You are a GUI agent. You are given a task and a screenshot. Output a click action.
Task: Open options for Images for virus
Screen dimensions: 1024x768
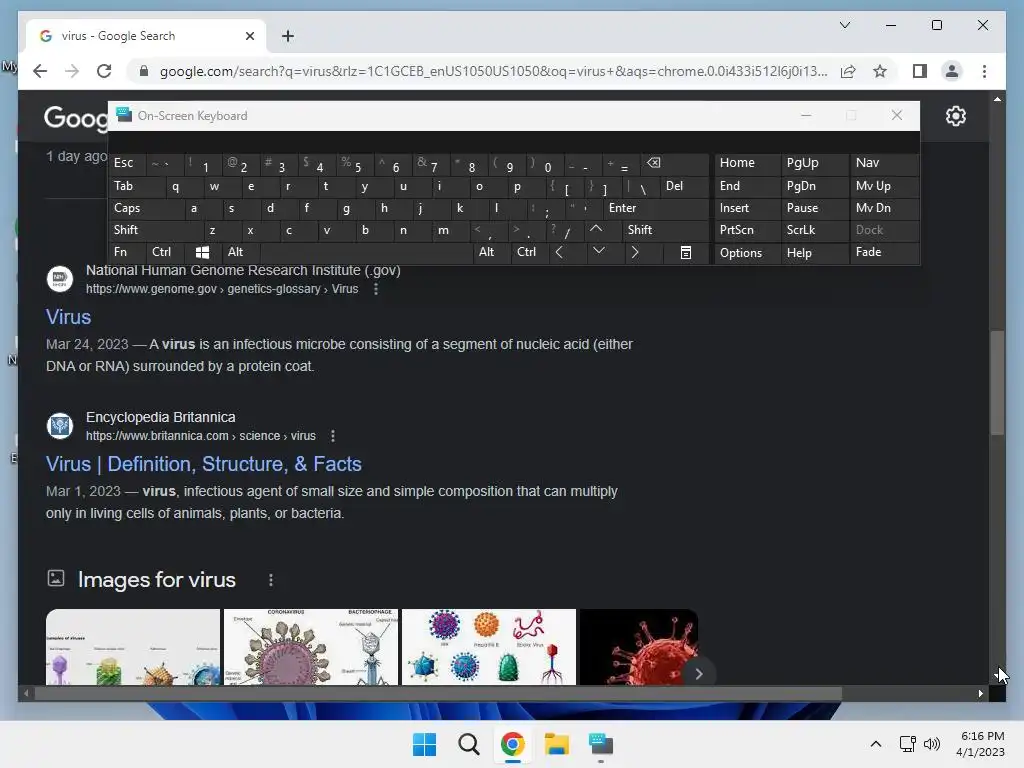270,580
